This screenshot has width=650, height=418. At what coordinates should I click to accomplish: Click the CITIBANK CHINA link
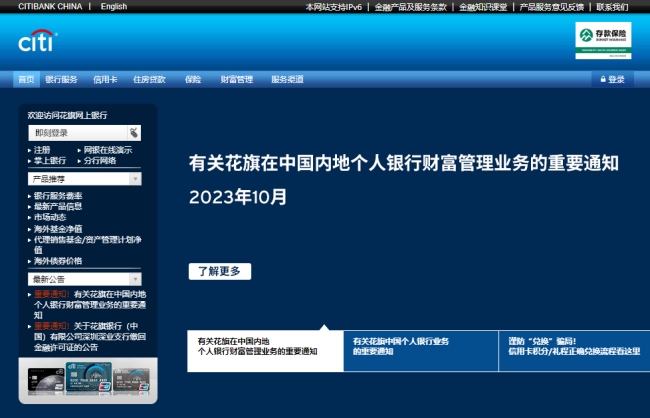pyautogui.click(x=50, y=7)
